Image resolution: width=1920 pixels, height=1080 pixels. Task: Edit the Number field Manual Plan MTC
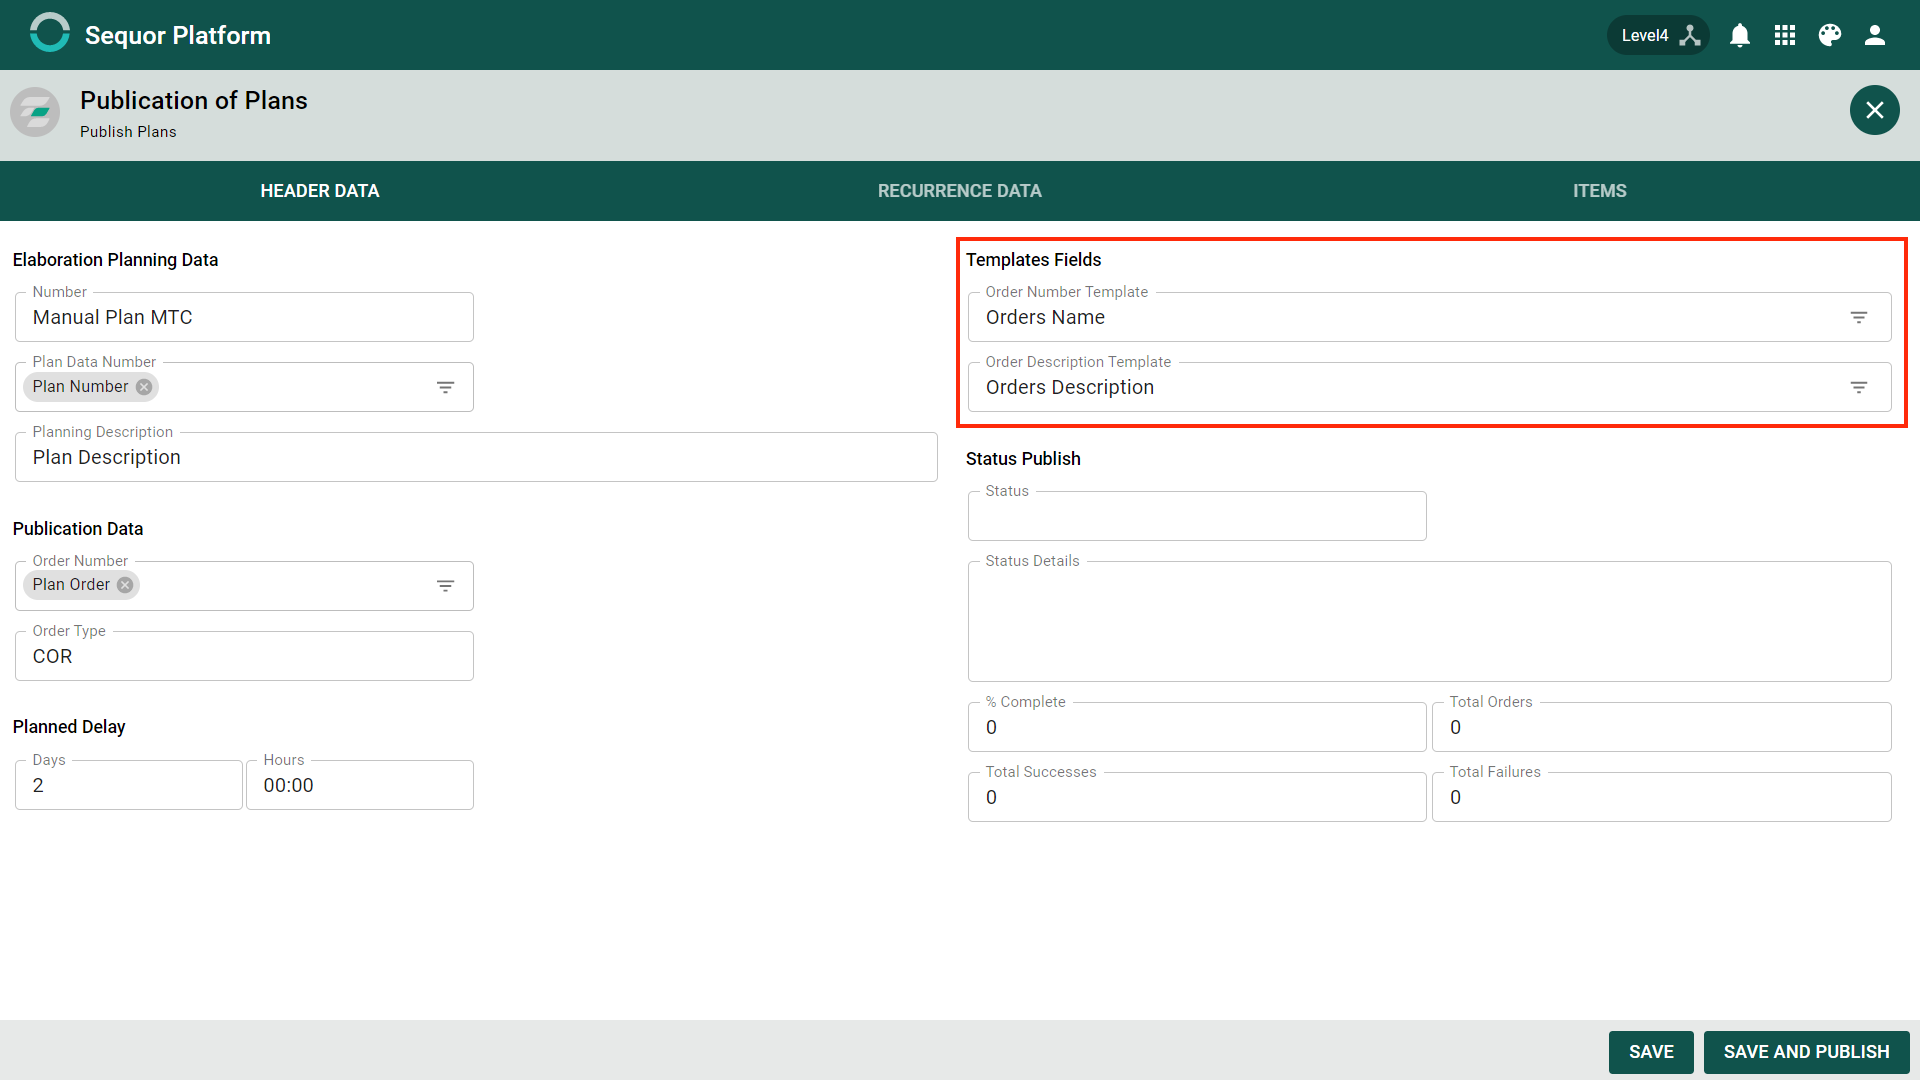point(244,317)
